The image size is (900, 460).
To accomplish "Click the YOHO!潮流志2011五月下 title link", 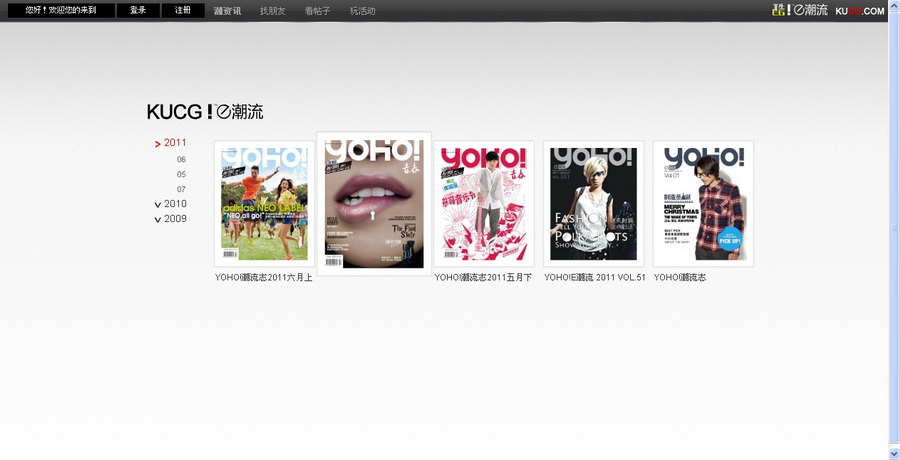I will point(483,278).
